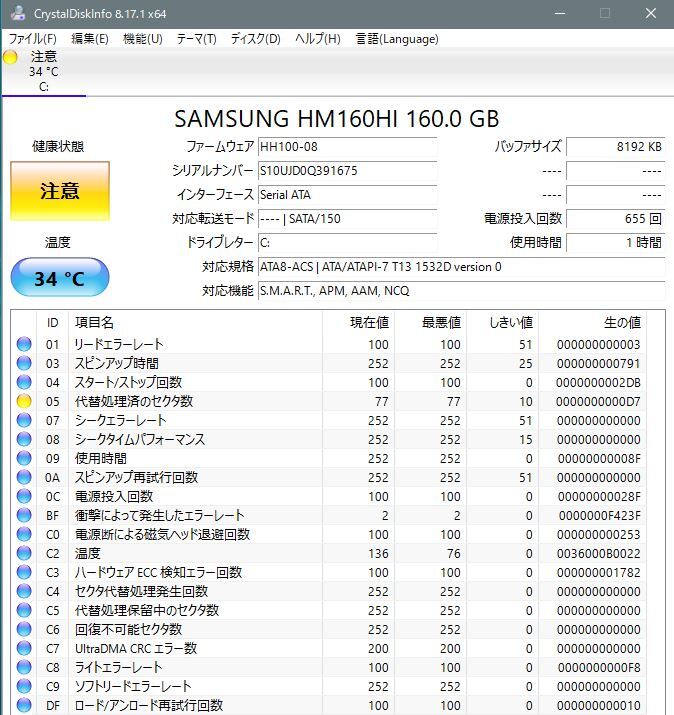Click the status icon for row 0C 電源投入回数
The image size is (674, 715).
click(x=24, y=496)
